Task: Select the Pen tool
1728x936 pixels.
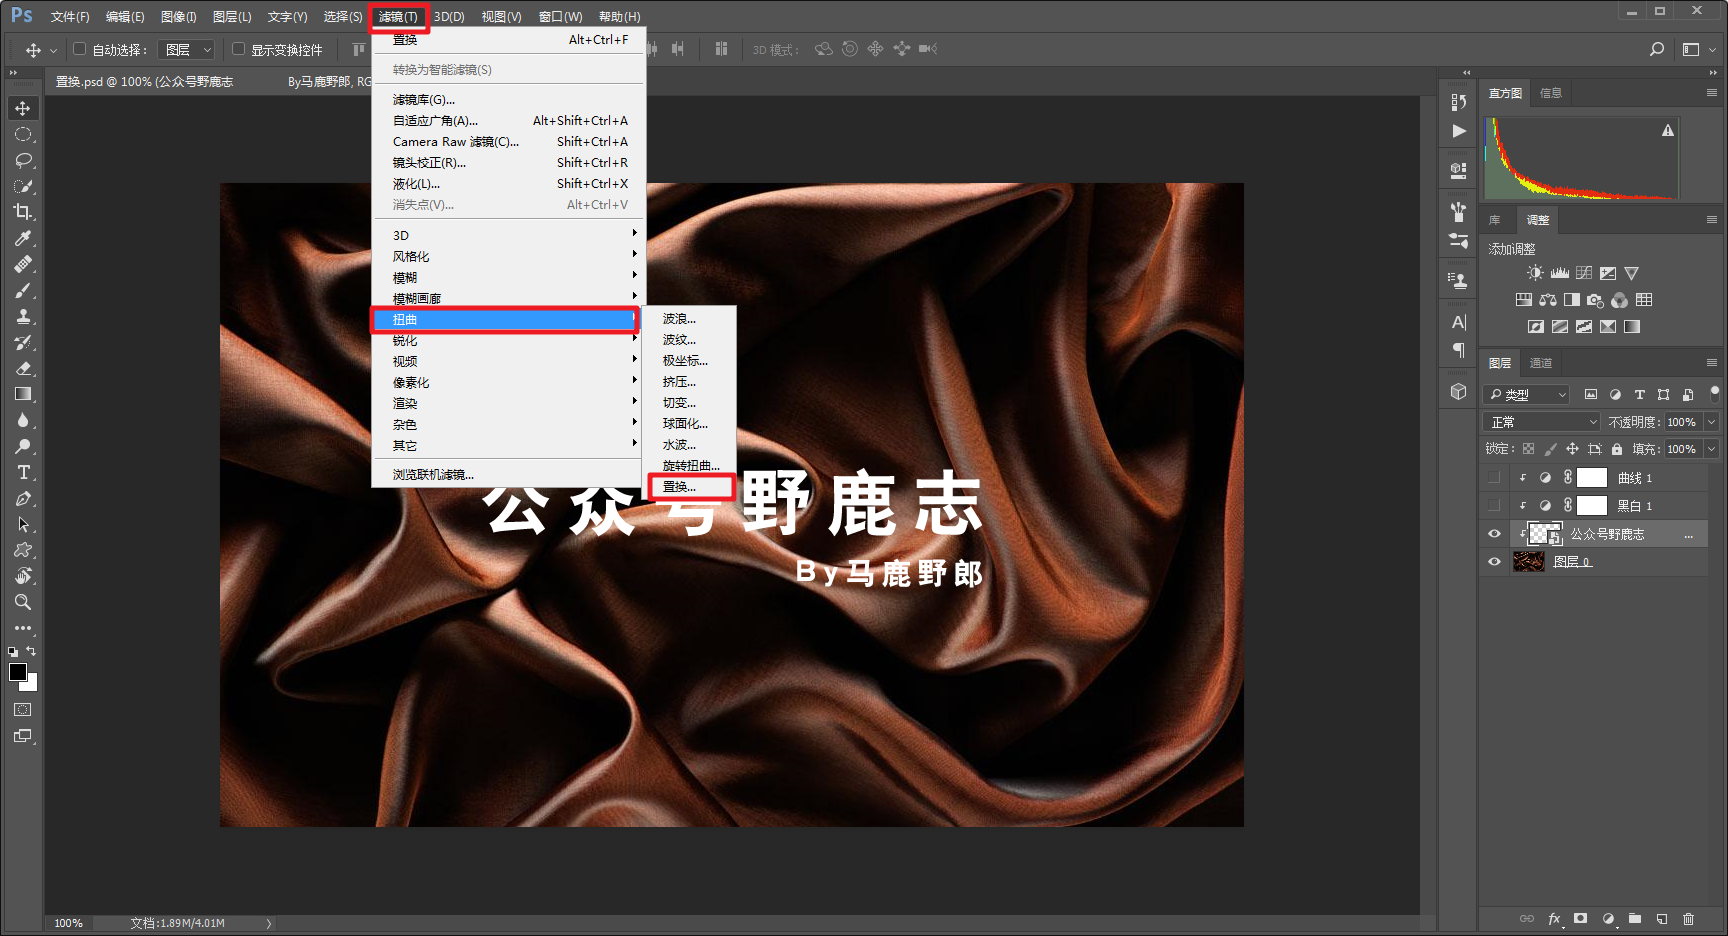Action: (23, 498)
